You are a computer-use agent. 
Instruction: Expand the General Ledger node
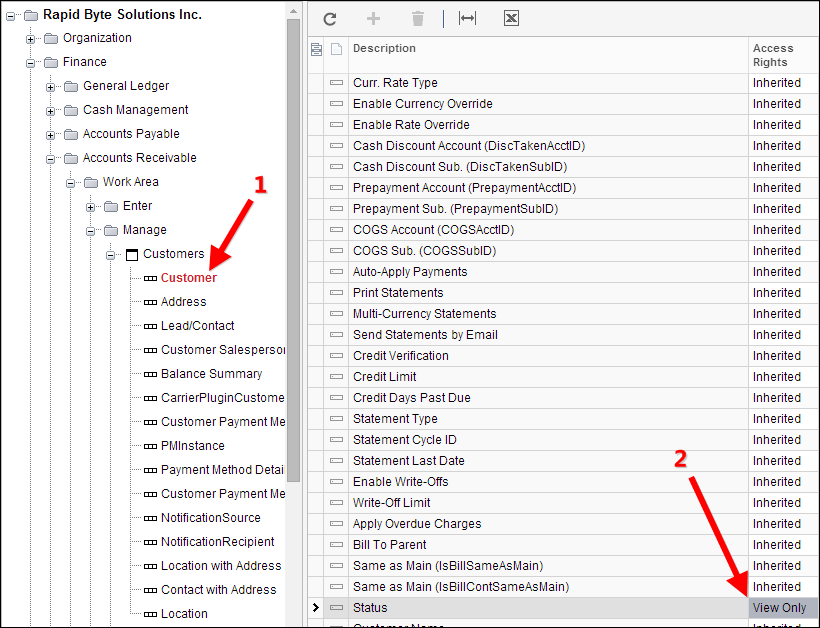point(48,85)
